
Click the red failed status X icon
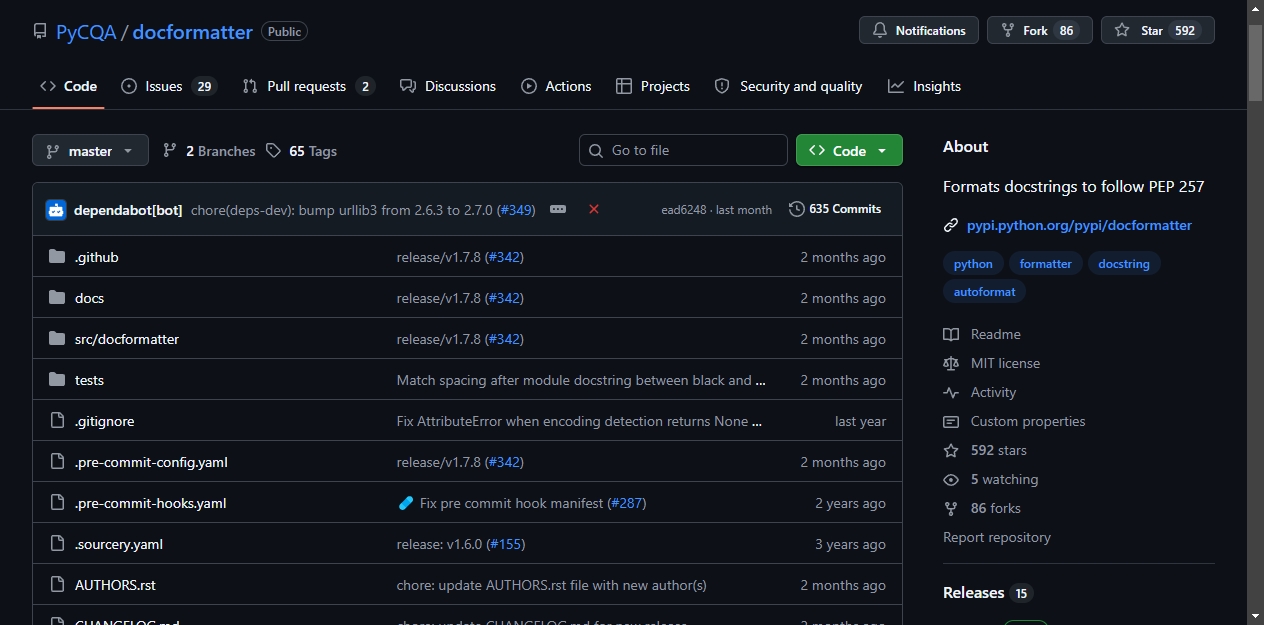click(x=594, y=209)
